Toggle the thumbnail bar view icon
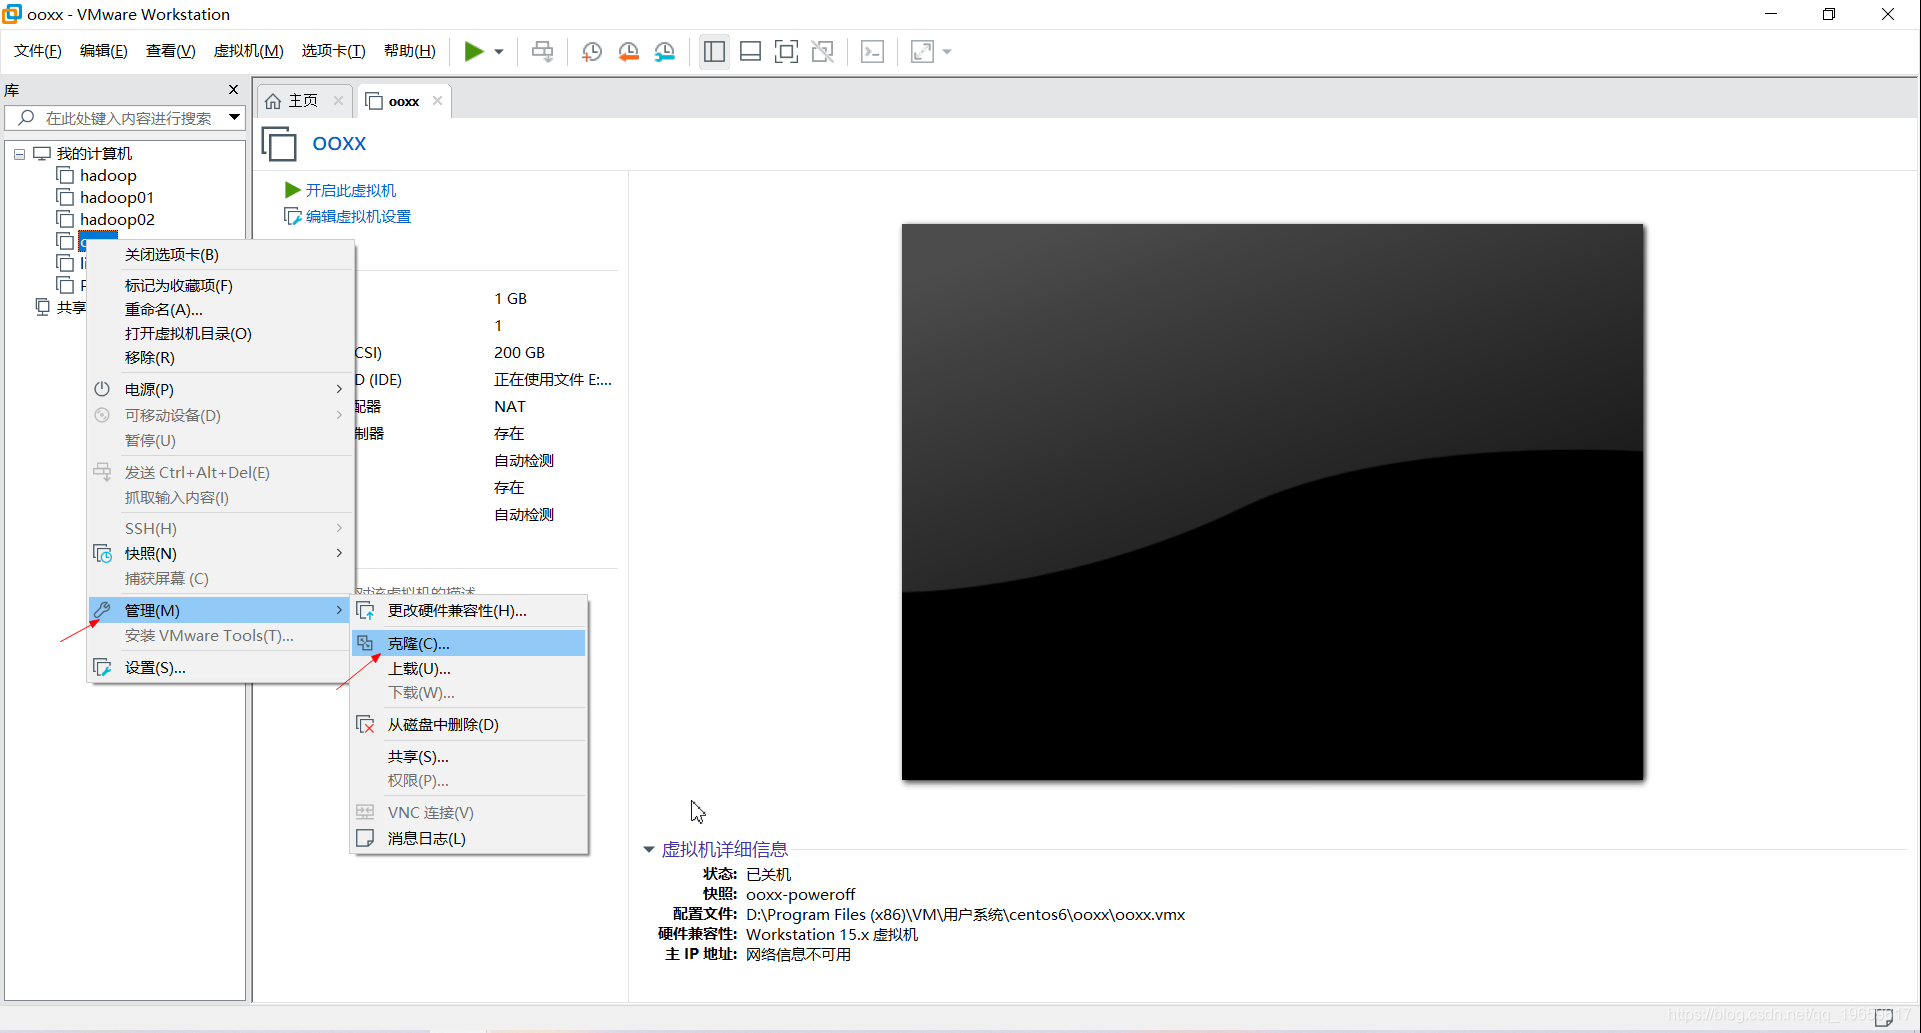Viewport: 1921px width, 1033px height. (x=750, y=51)
